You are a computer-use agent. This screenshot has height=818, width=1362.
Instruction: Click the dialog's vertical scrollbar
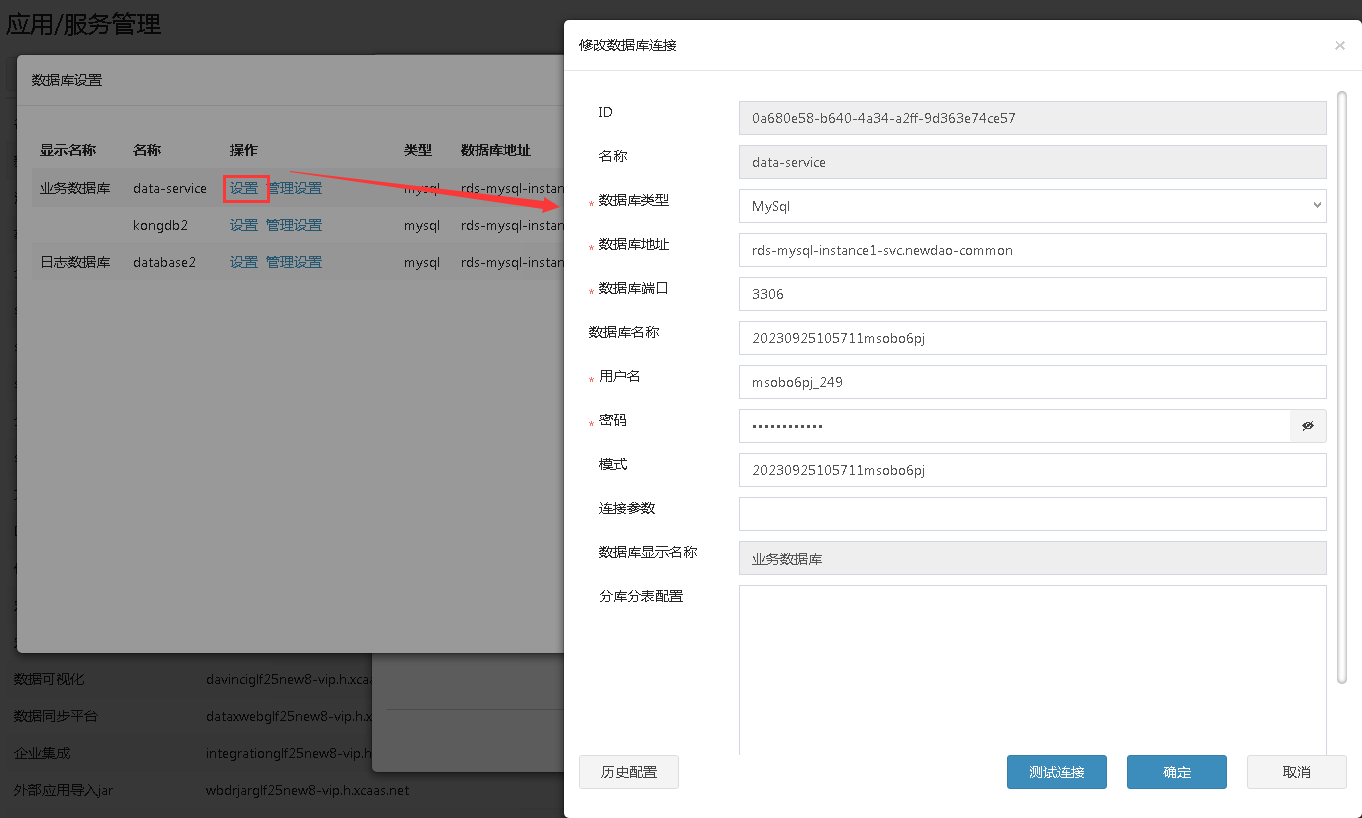pos(1342,388)
